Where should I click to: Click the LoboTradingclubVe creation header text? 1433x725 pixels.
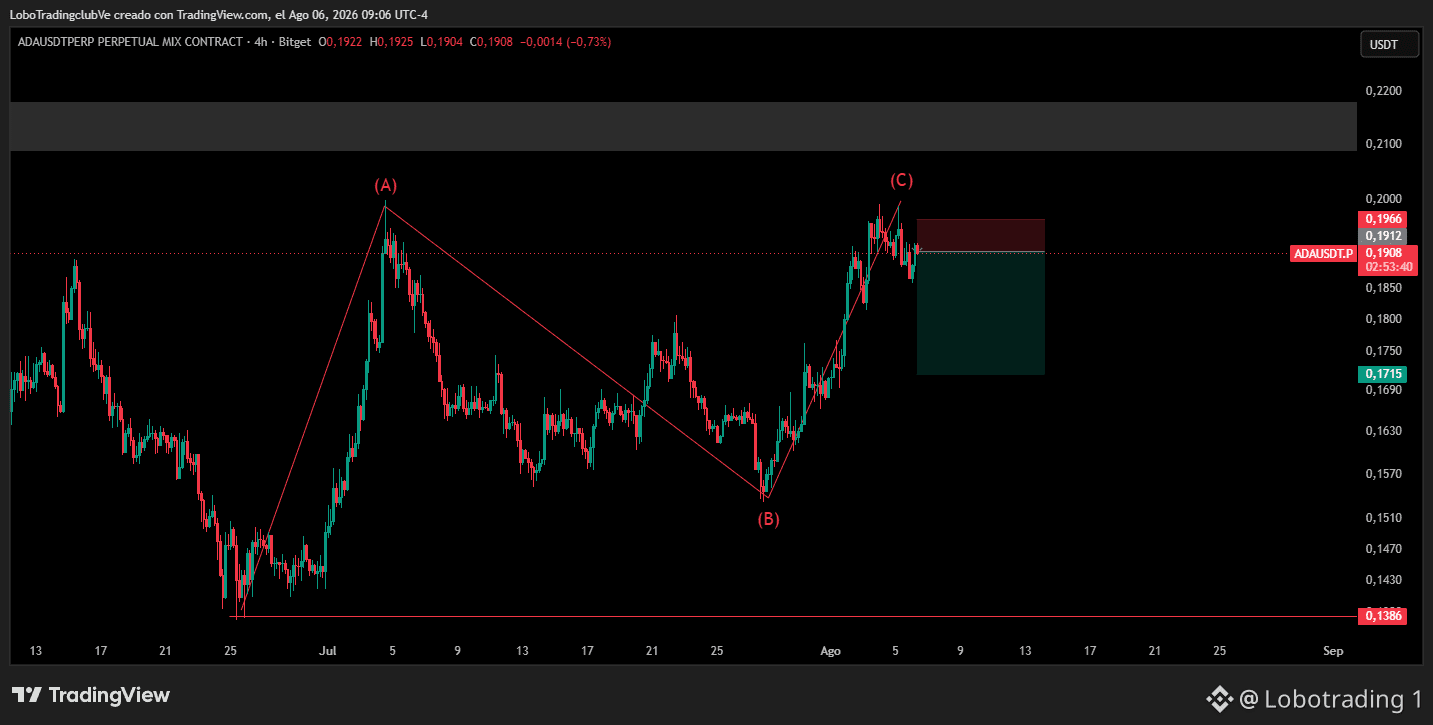point(219,14)
